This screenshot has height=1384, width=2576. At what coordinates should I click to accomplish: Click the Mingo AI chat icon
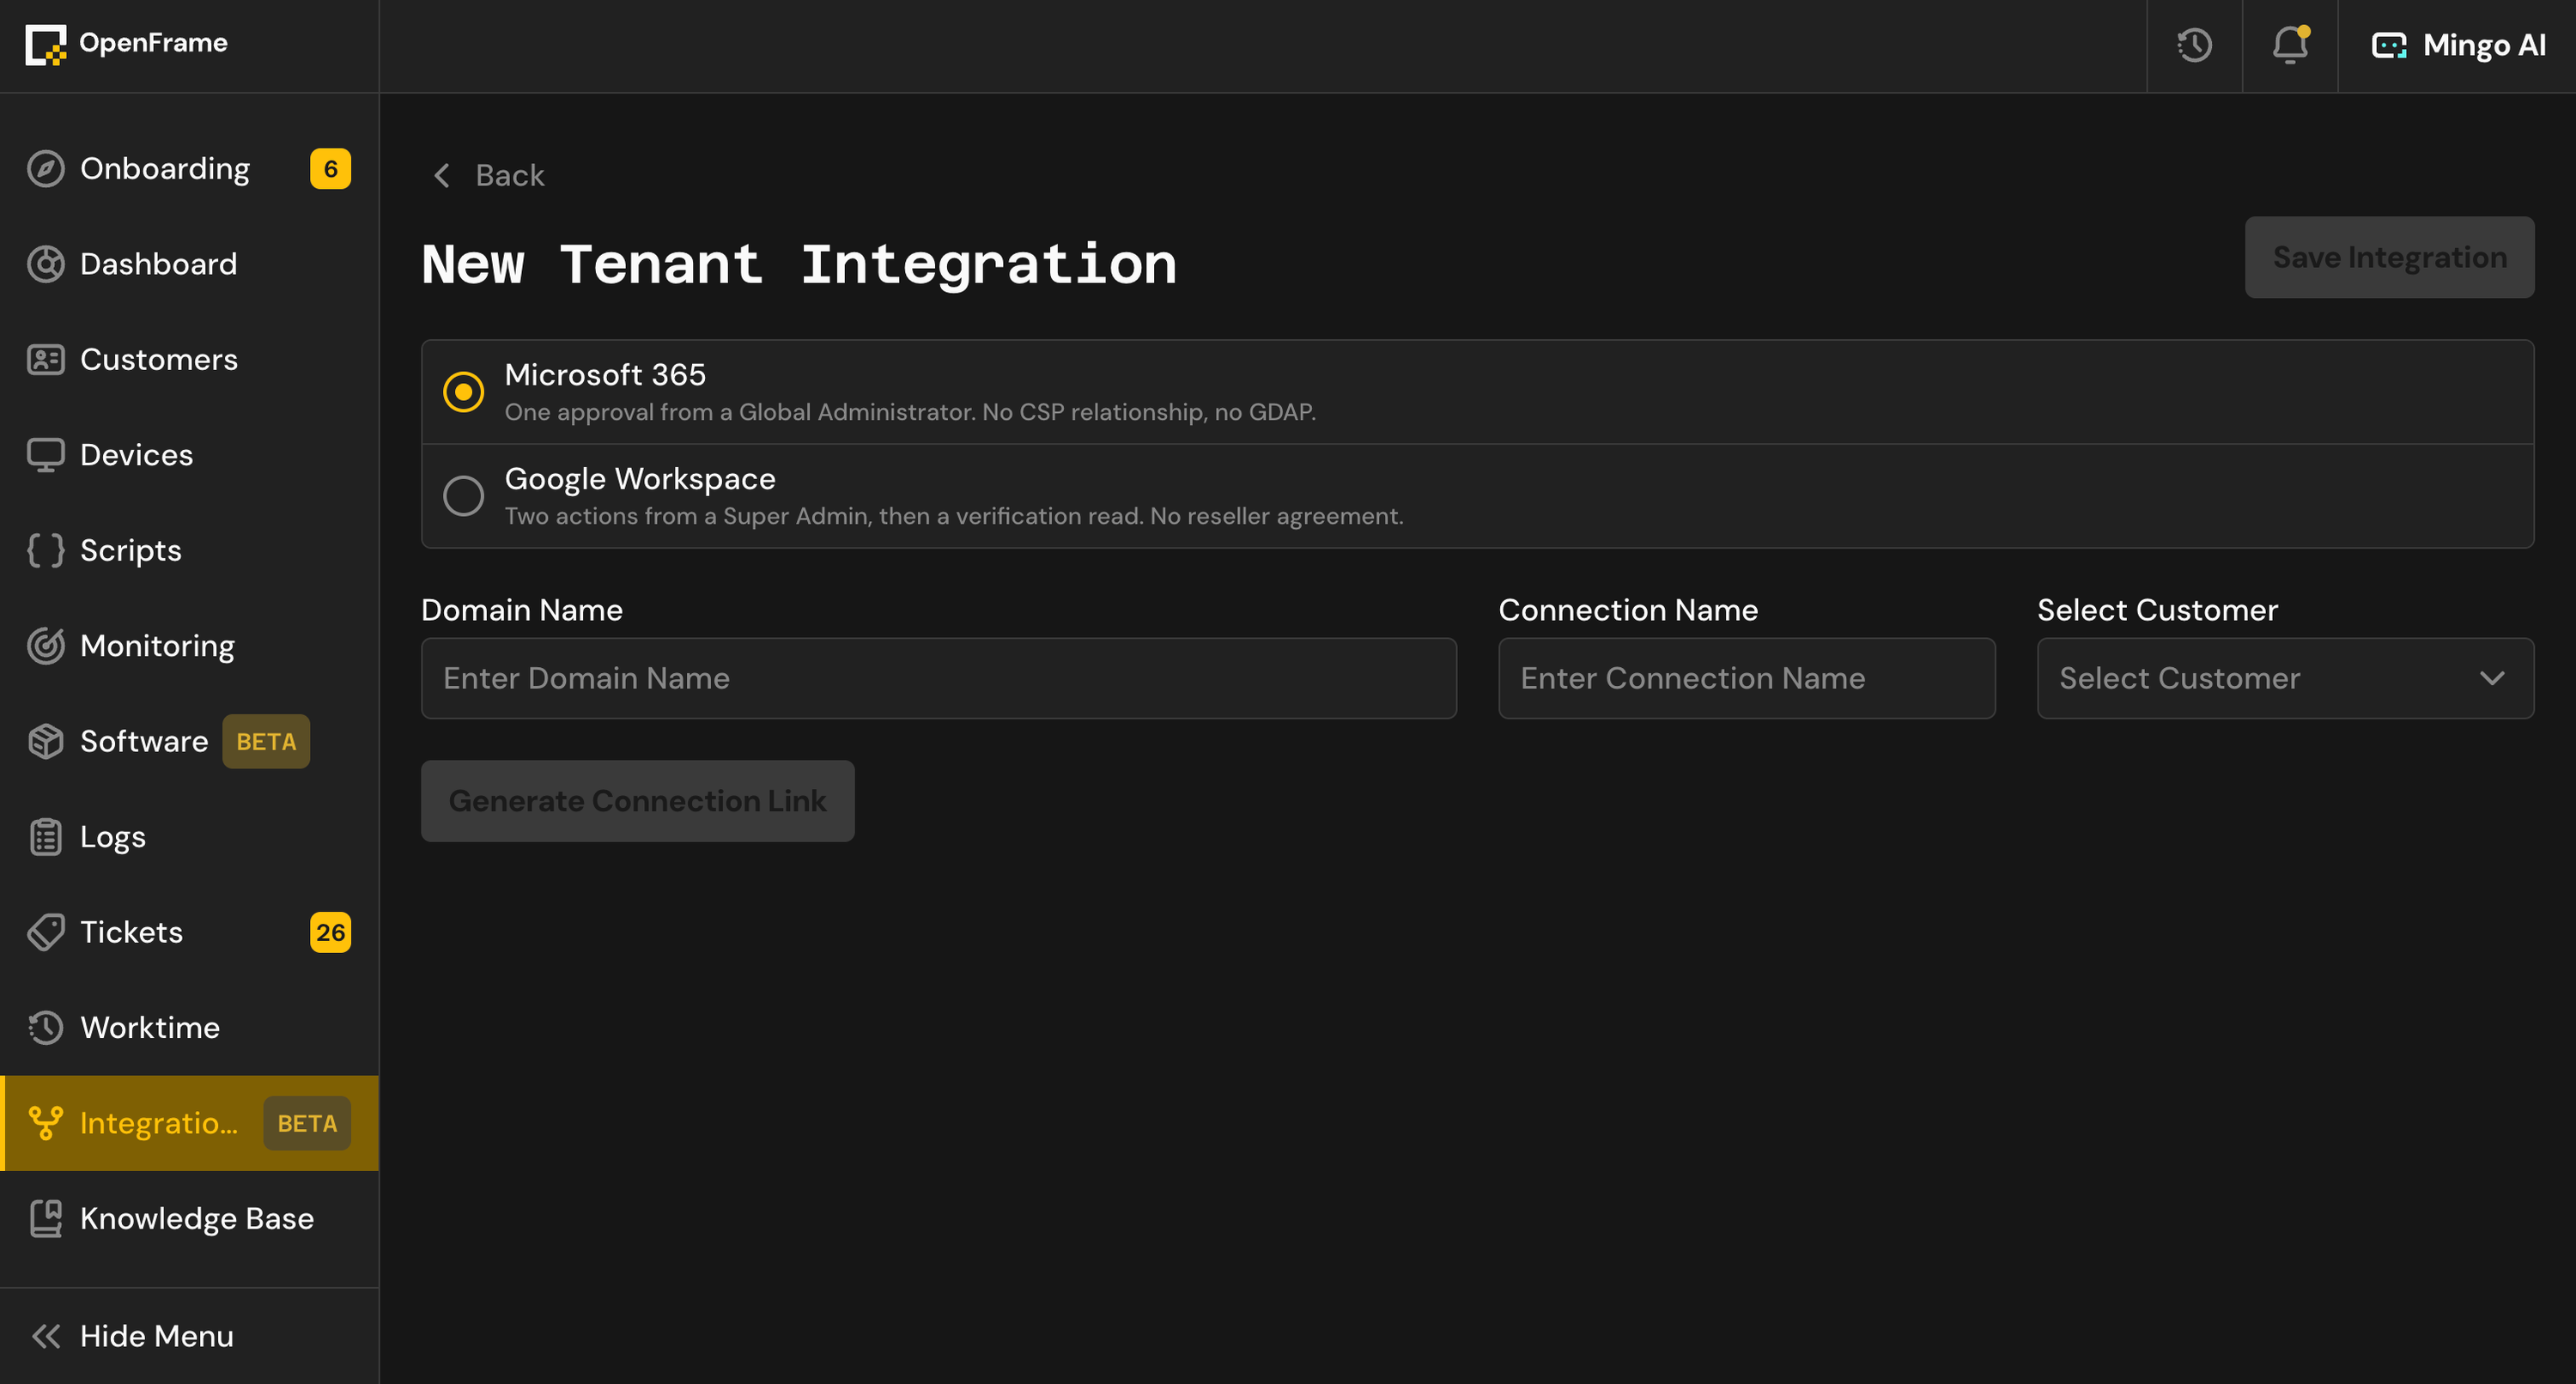point(2388,45)
